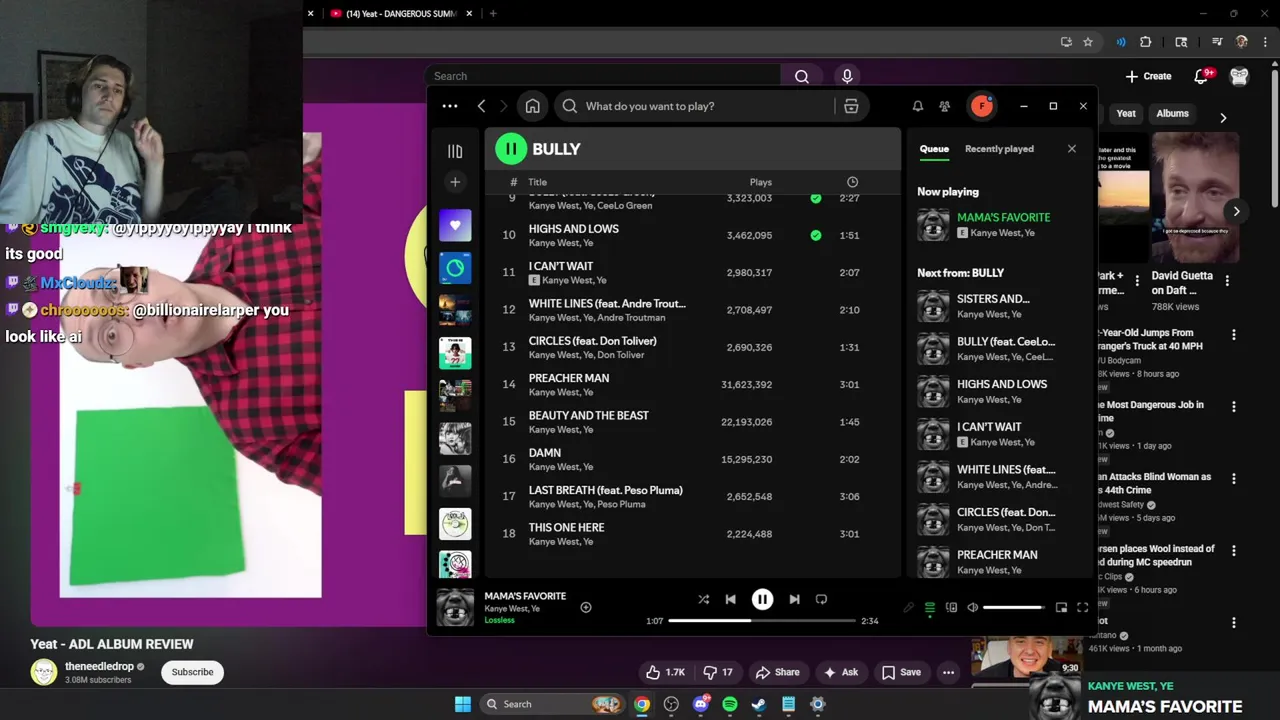Viewport: 1280px width, 720px height.
Task: Skip to next track
Action: 794,599
